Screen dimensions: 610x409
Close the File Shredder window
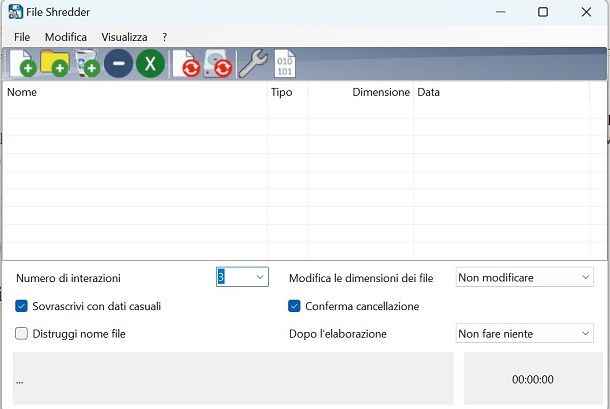point(586,12)
